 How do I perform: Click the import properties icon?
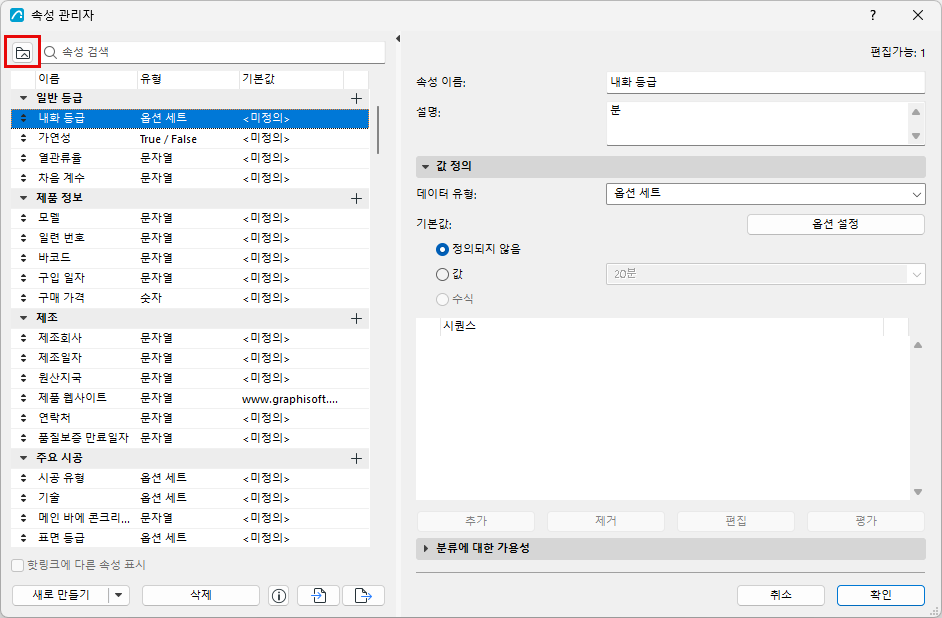point(318,596)
